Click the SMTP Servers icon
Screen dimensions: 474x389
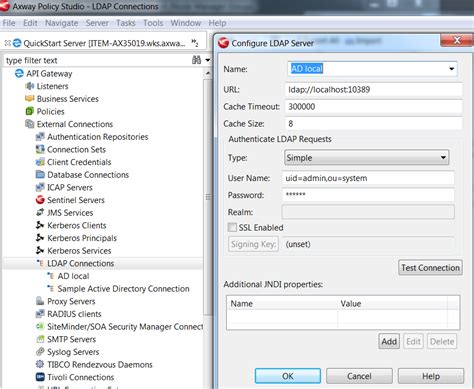click(40, 339)
